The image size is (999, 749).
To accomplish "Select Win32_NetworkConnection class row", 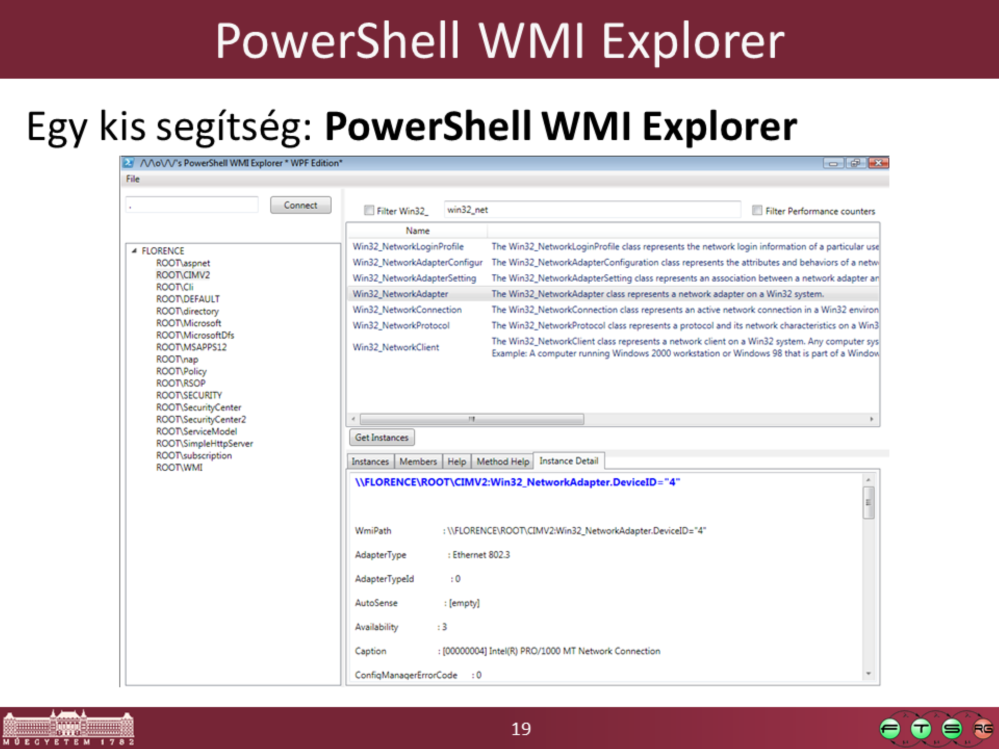I will (614, 310).
